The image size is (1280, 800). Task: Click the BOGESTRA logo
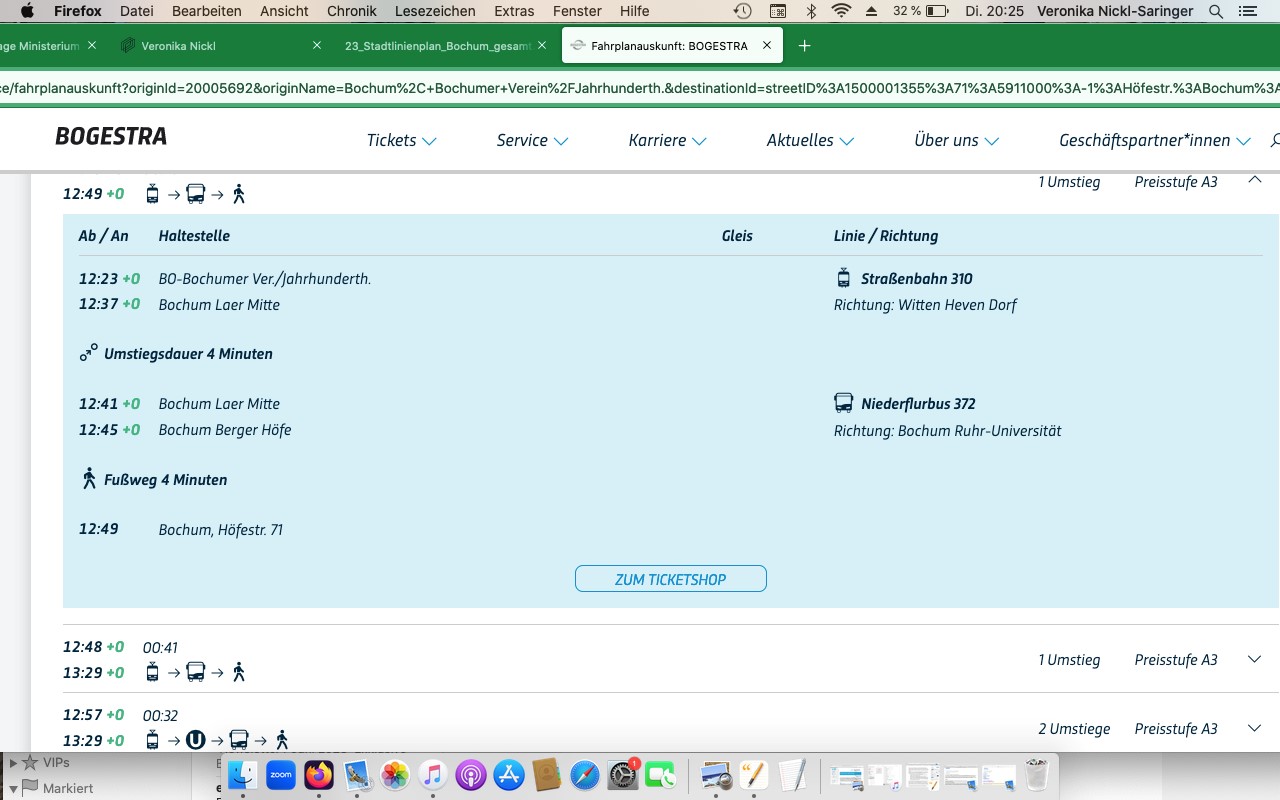(111, 137)
